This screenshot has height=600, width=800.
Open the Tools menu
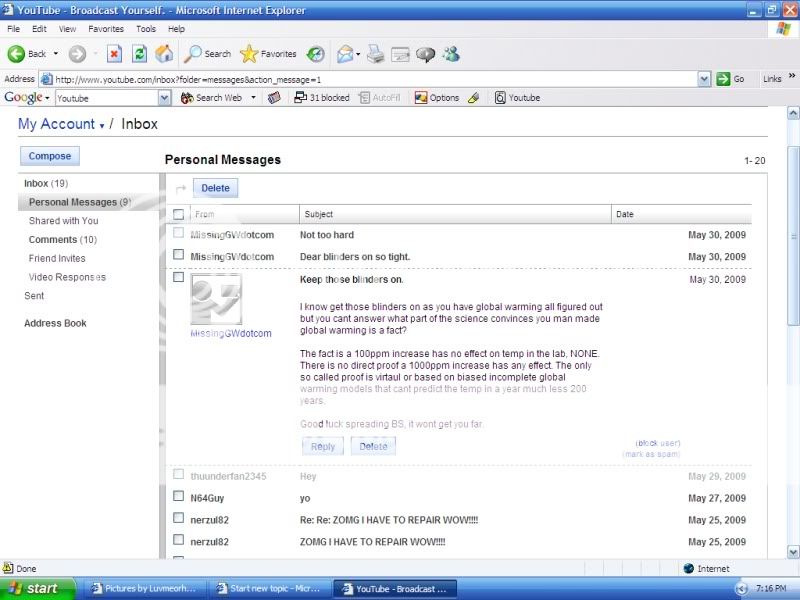point(145,29)
